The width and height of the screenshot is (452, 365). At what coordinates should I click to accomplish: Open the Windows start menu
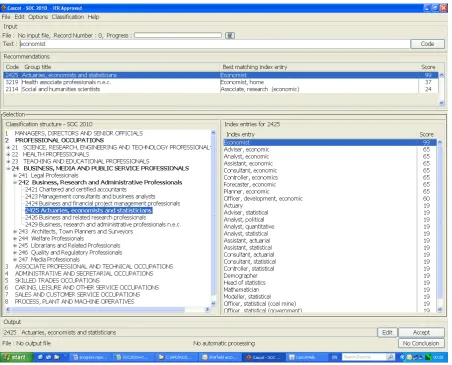click(x=16, y=357)
